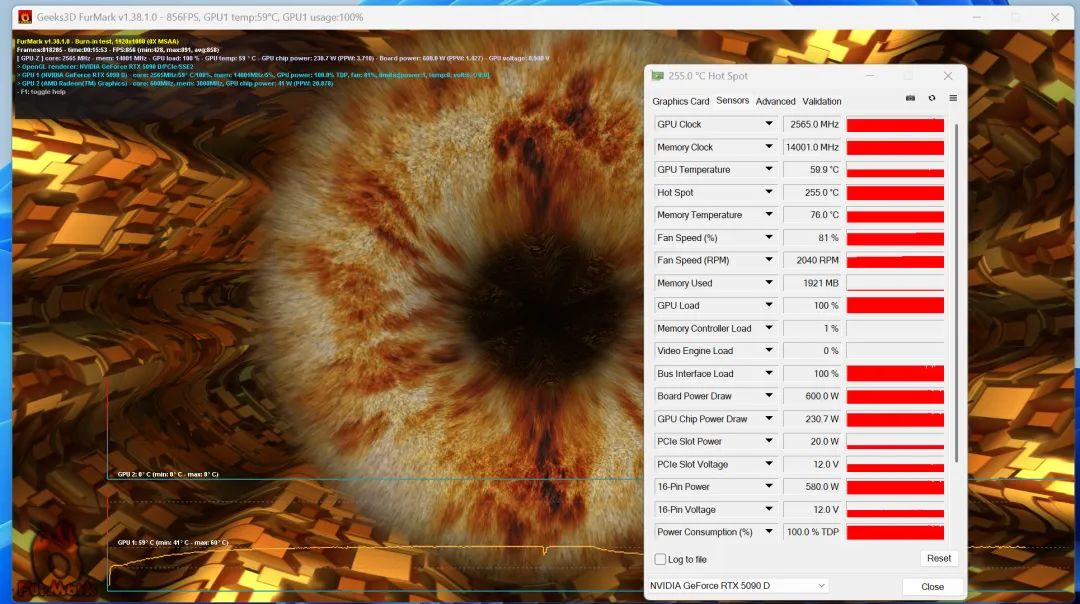The image size is (1080, 604).
Task: Open the 16-Pin Power dropdown arrow
Action: point(769,486)
